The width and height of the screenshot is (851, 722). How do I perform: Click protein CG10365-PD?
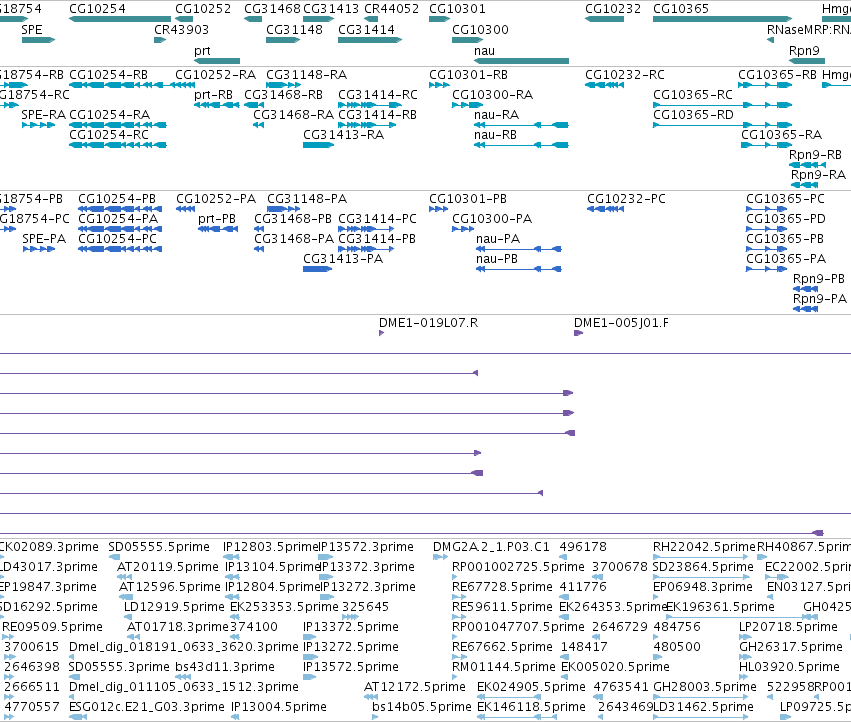tap(786, 219)
